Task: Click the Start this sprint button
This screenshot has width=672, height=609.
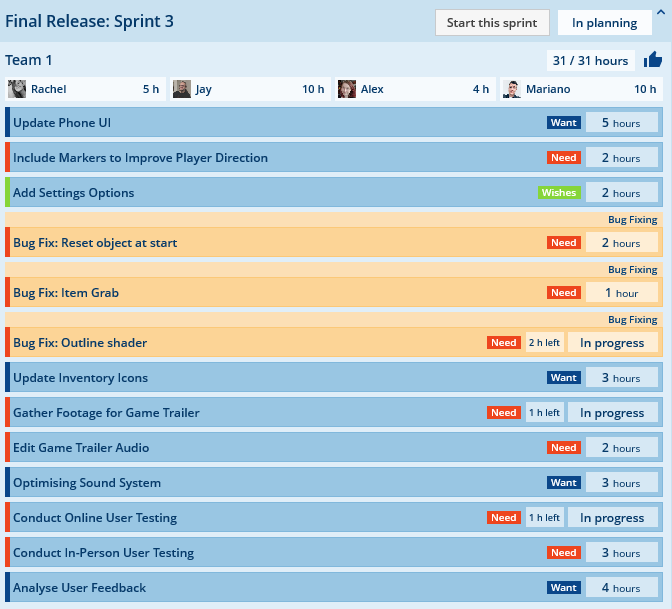Action: coord(492,22)
